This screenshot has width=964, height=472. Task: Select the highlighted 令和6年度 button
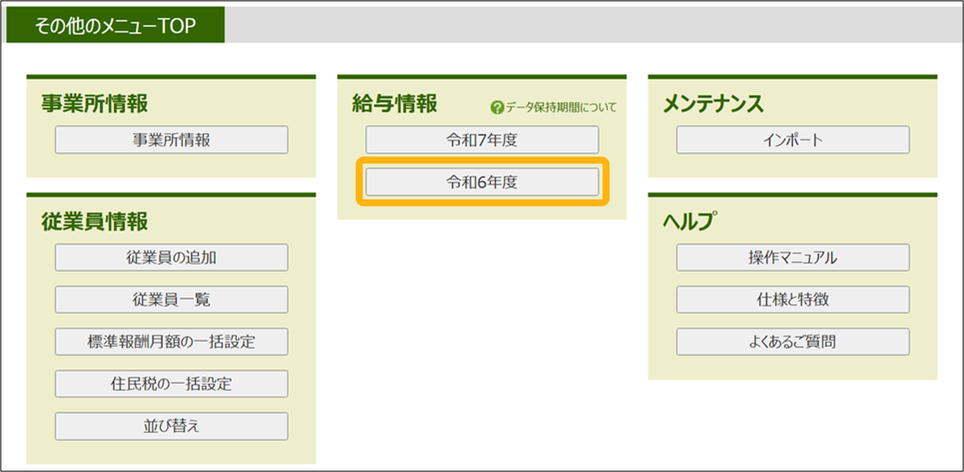(x=482, y=182)
